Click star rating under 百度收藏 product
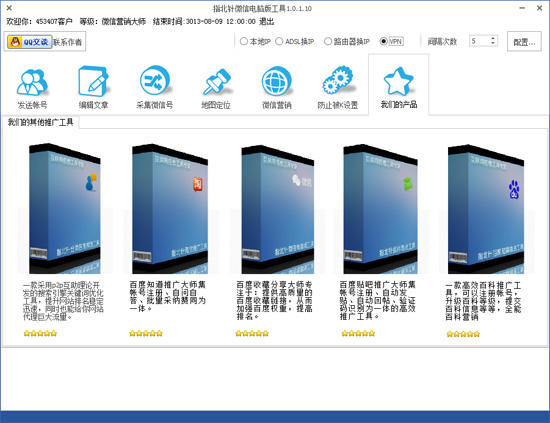 [252, 333]
